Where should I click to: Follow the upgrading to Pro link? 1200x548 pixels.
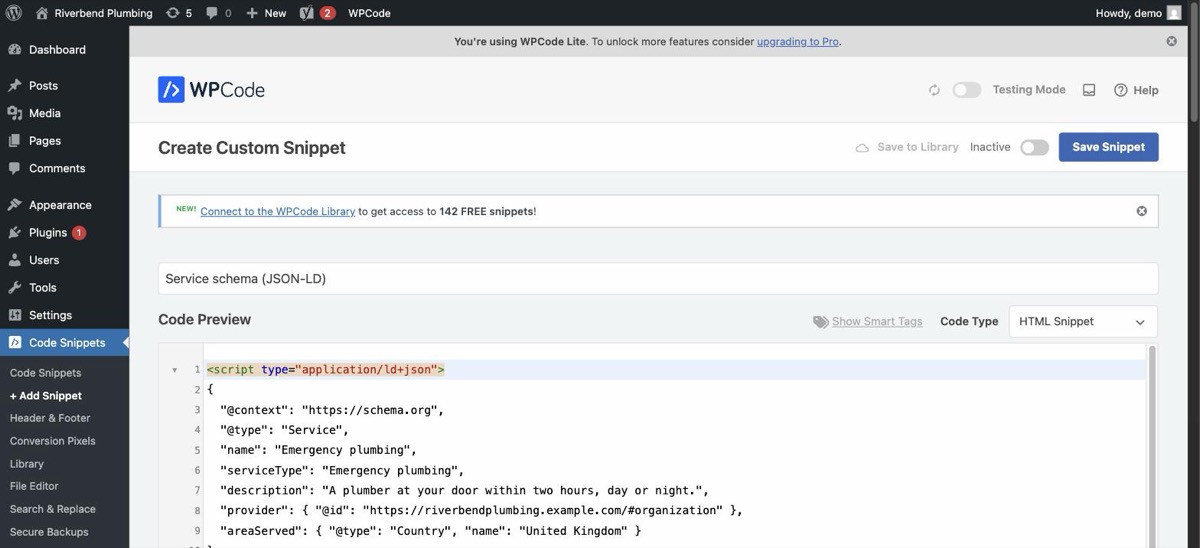coord(798,42)
